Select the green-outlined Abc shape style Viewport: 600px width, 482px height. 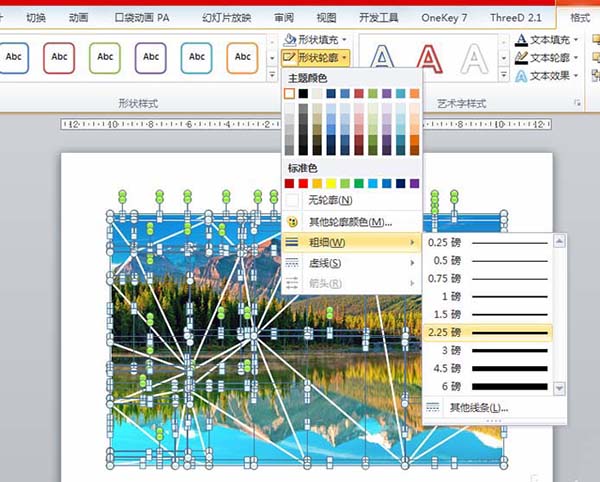point(105,57)
